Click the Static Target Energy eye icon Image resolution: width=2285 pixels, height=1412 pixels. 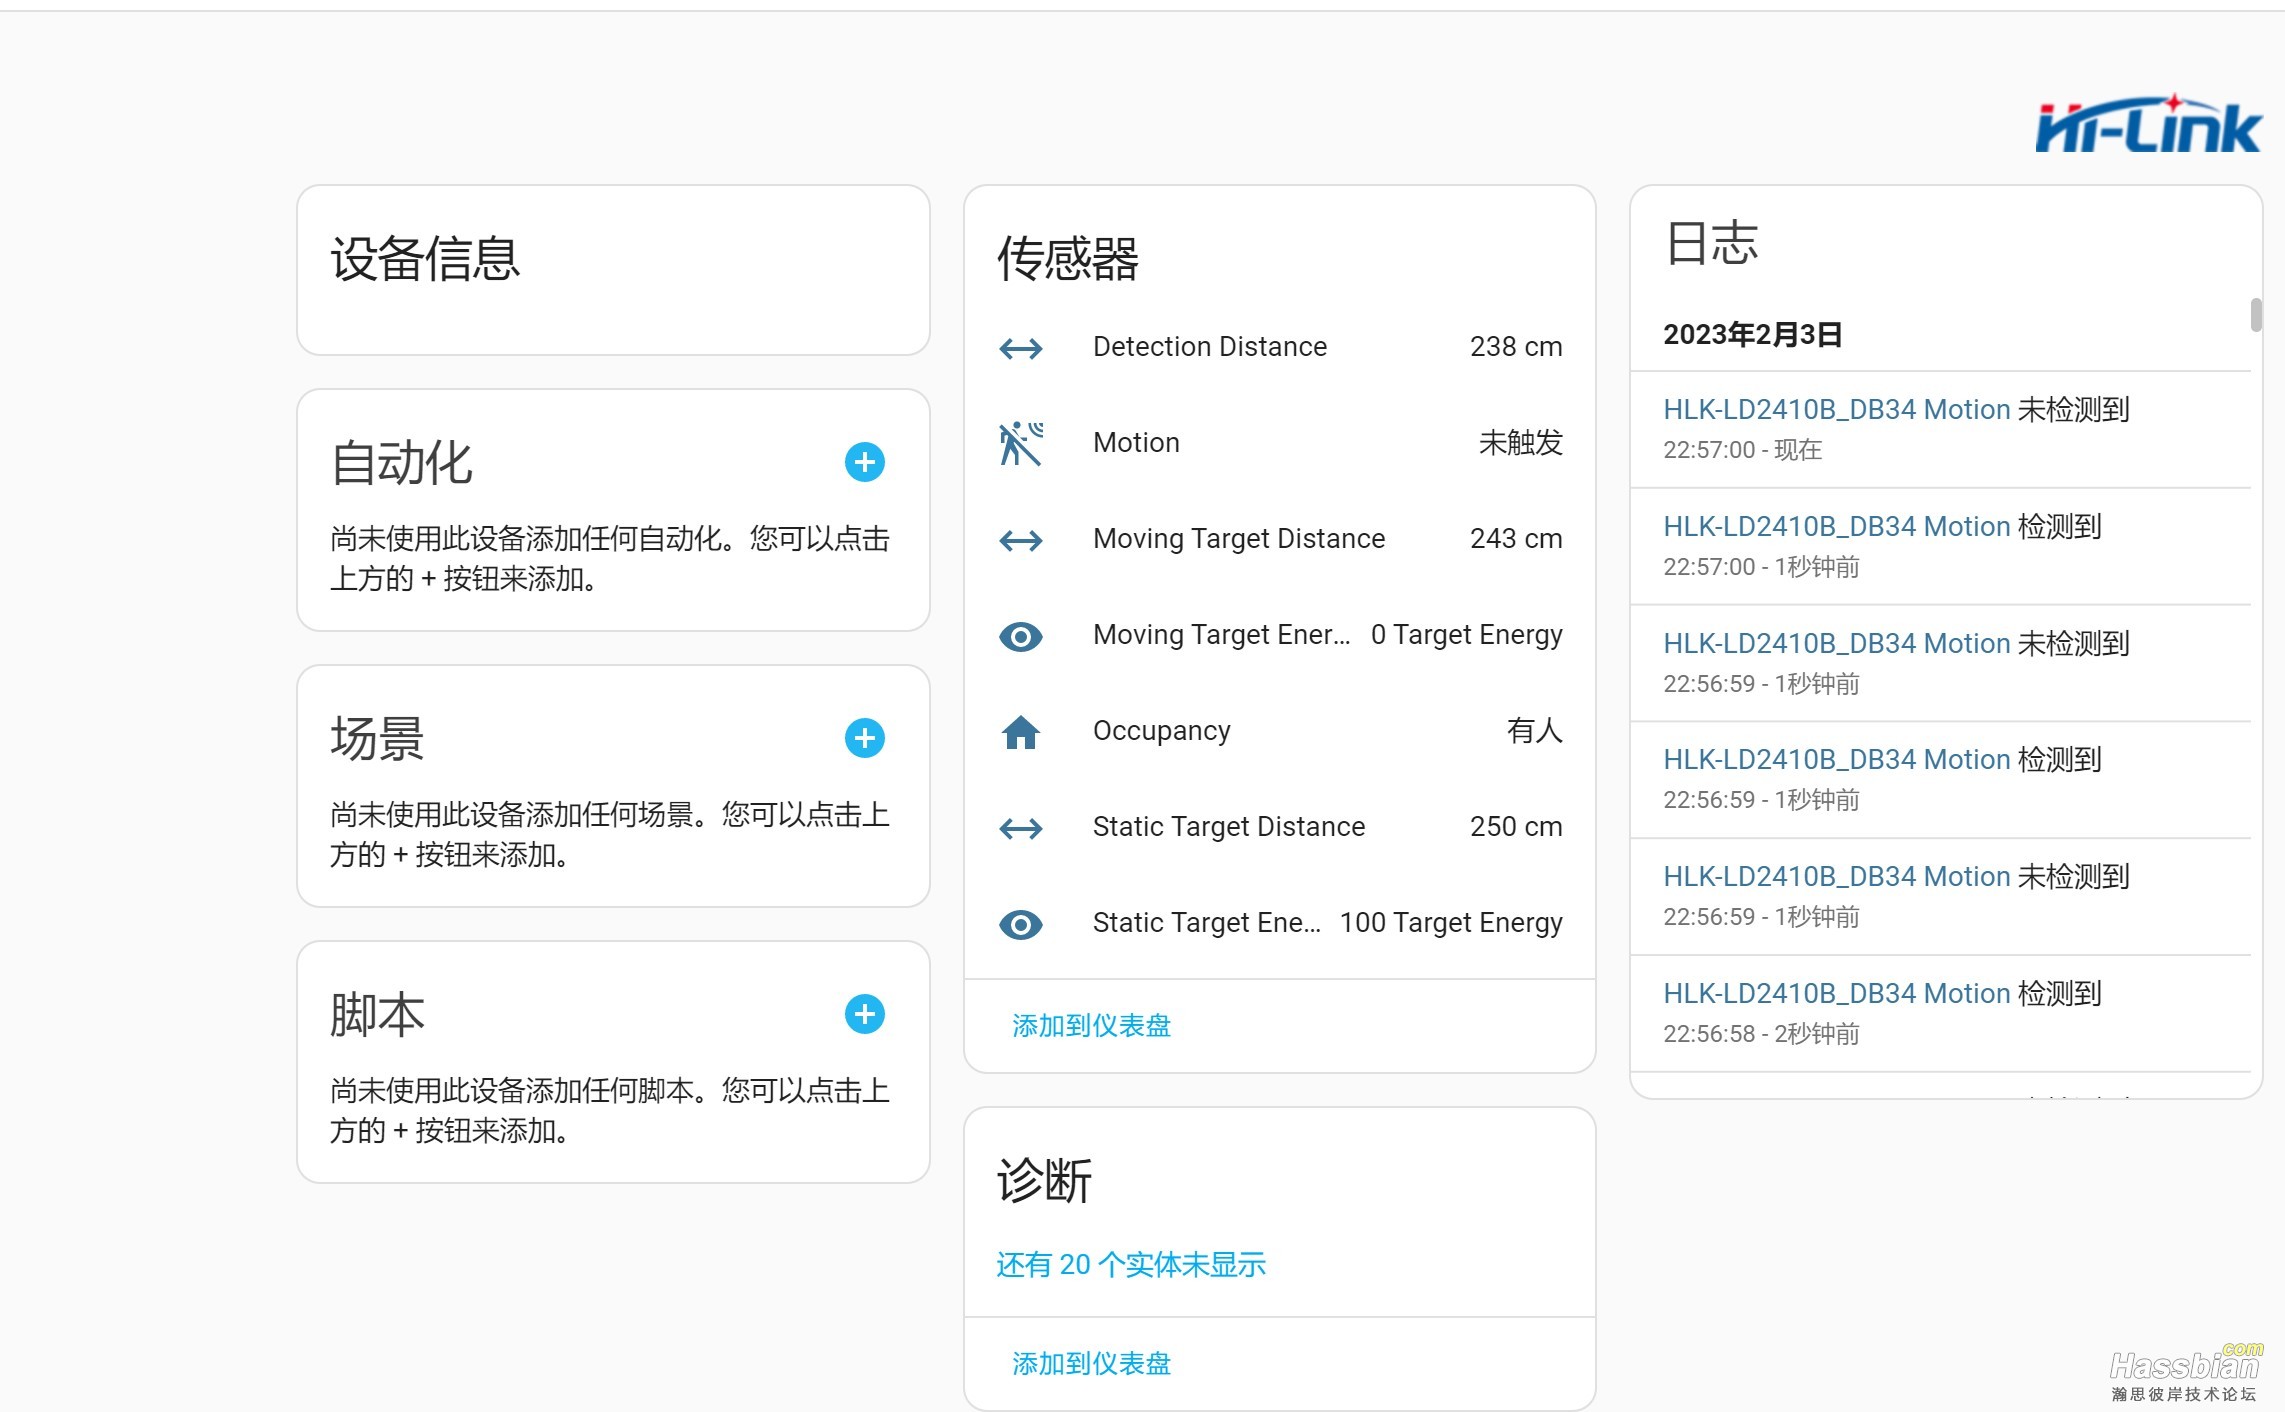point(1020,924)
